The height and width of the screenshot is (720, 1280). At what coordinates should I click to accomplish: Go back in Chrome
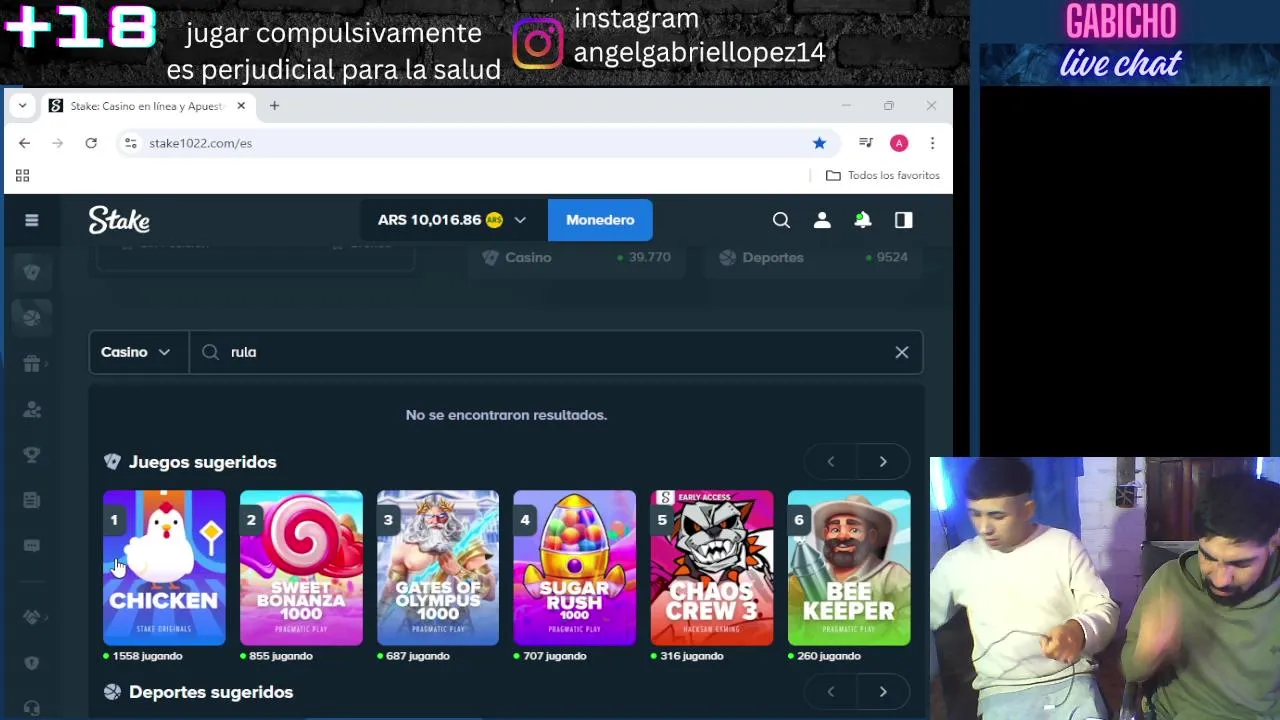tap(24, 143)
